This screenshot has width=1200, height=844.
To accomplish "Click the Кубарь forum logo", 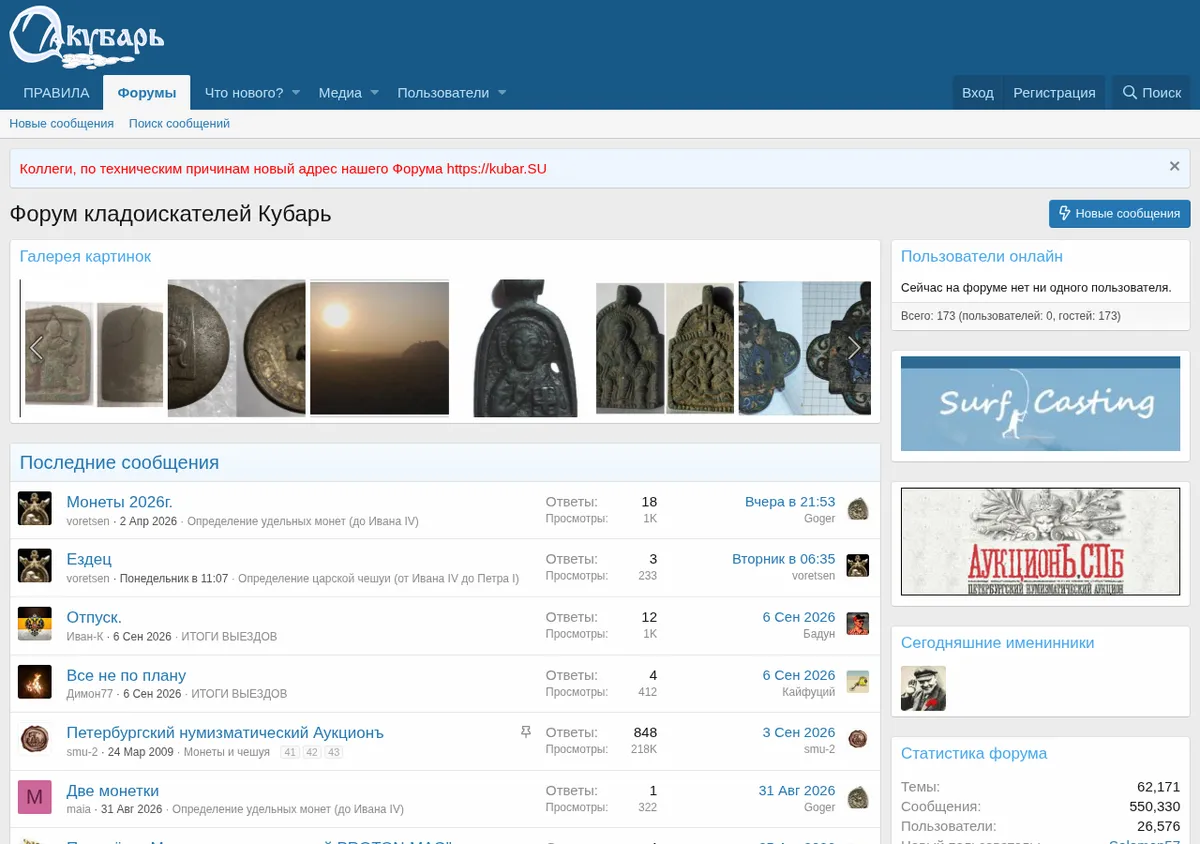I will (x=86, y=37).
